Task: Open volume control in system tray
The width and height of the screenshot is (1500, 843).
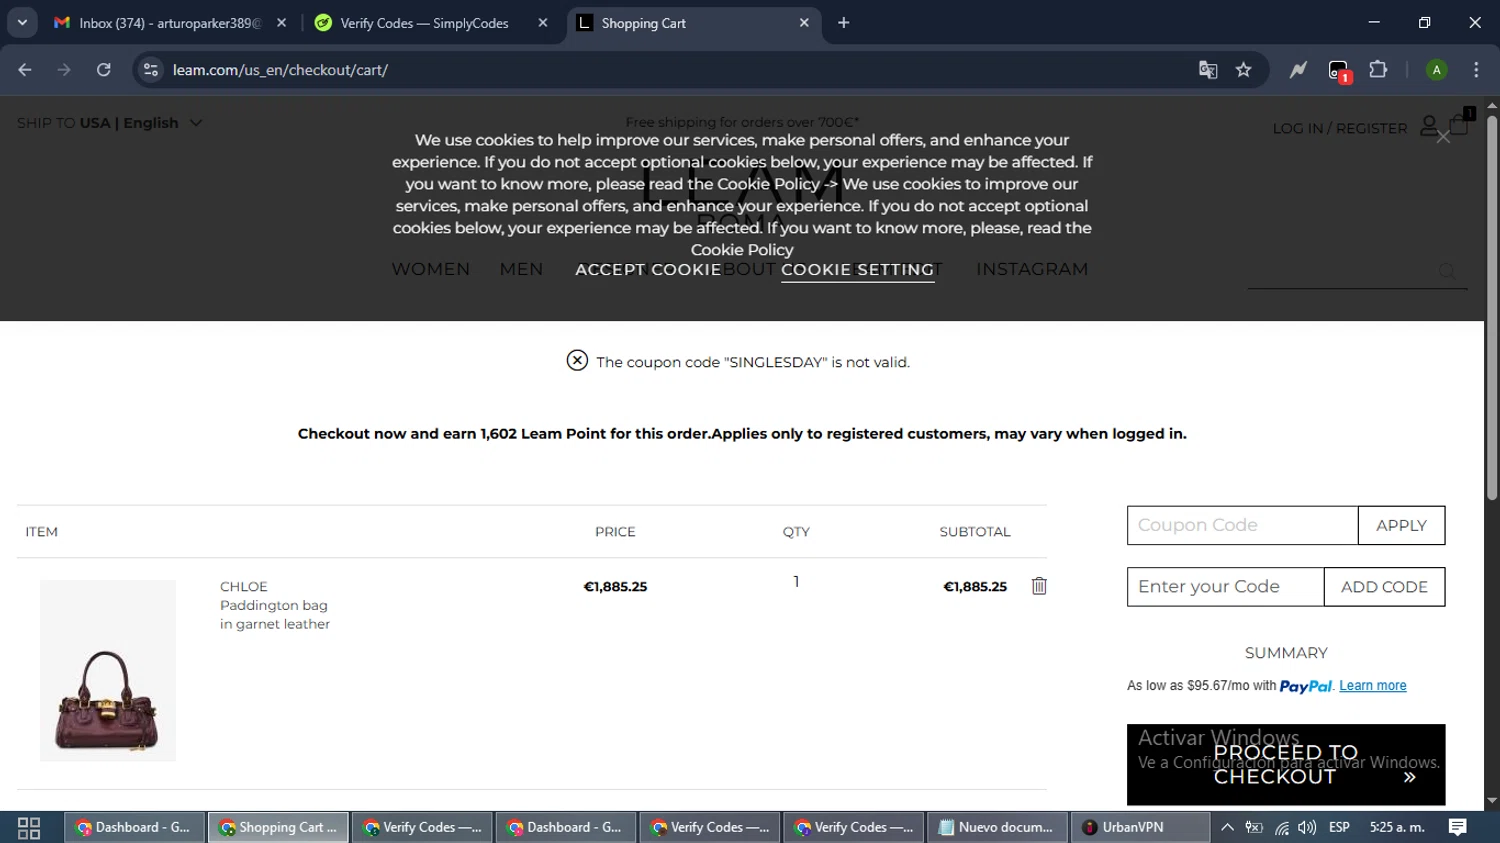Action: [1307, 828]
